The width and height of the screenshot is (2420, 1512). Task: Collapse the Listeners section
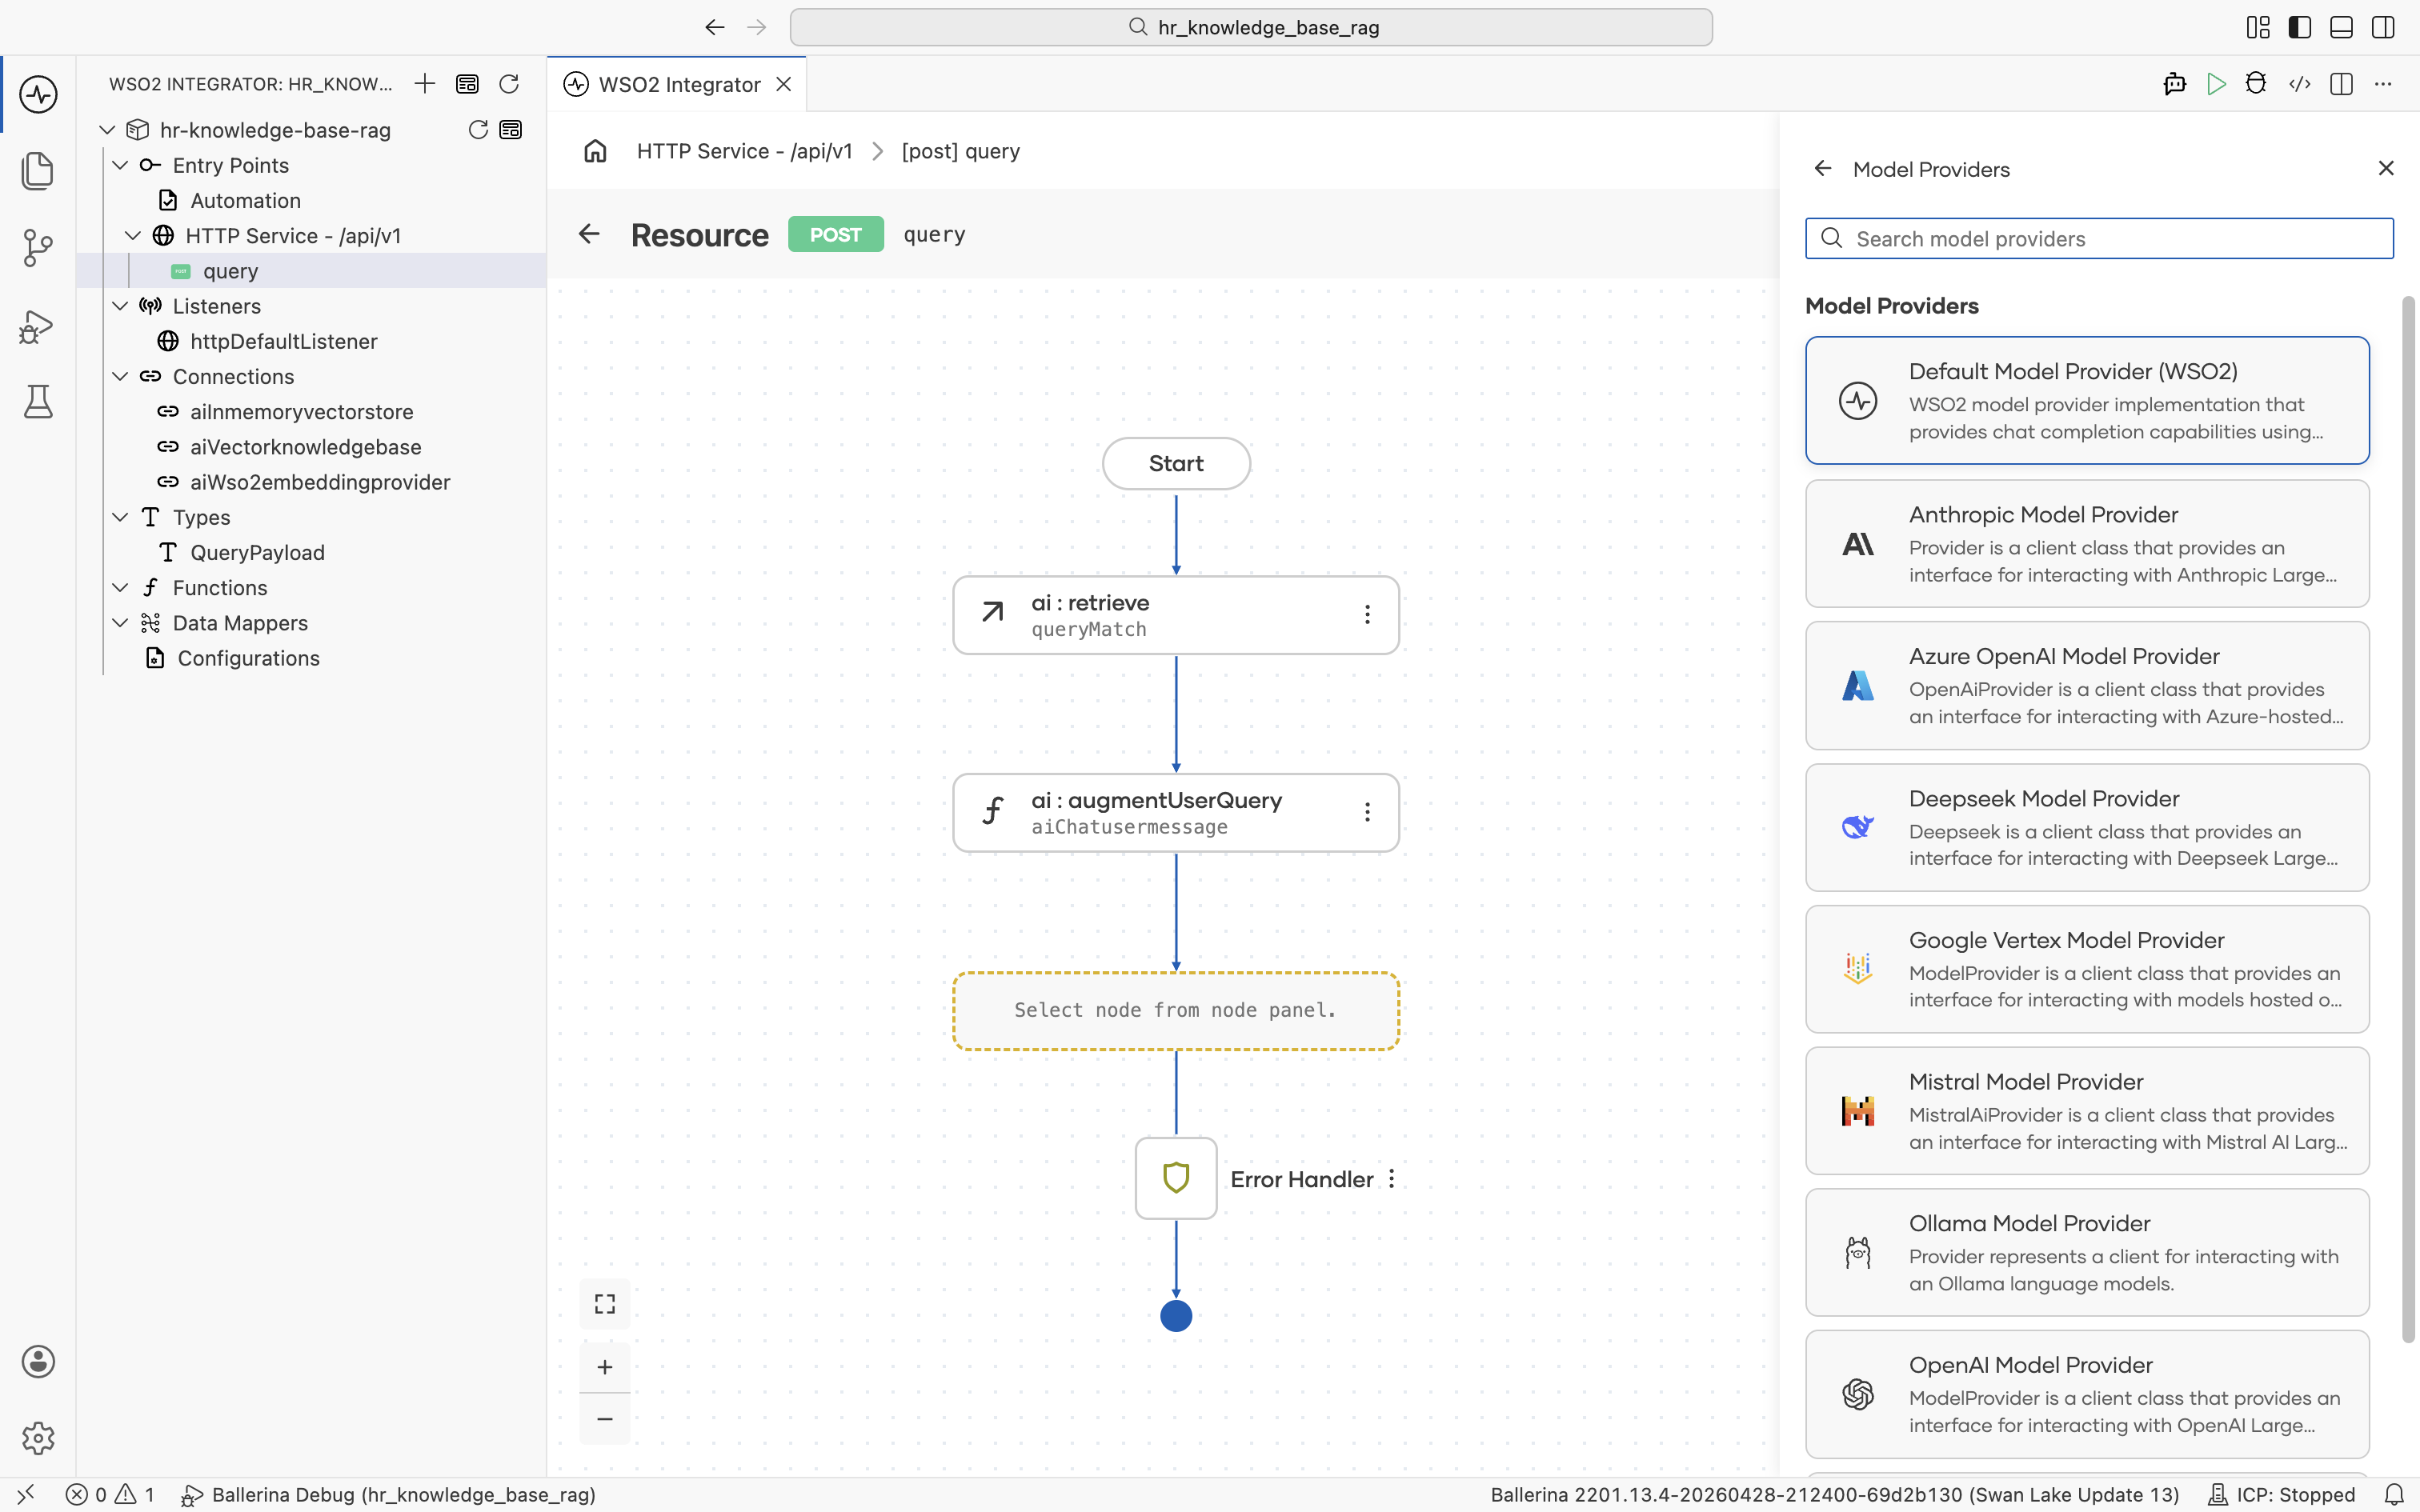click(x=120, y=306)
